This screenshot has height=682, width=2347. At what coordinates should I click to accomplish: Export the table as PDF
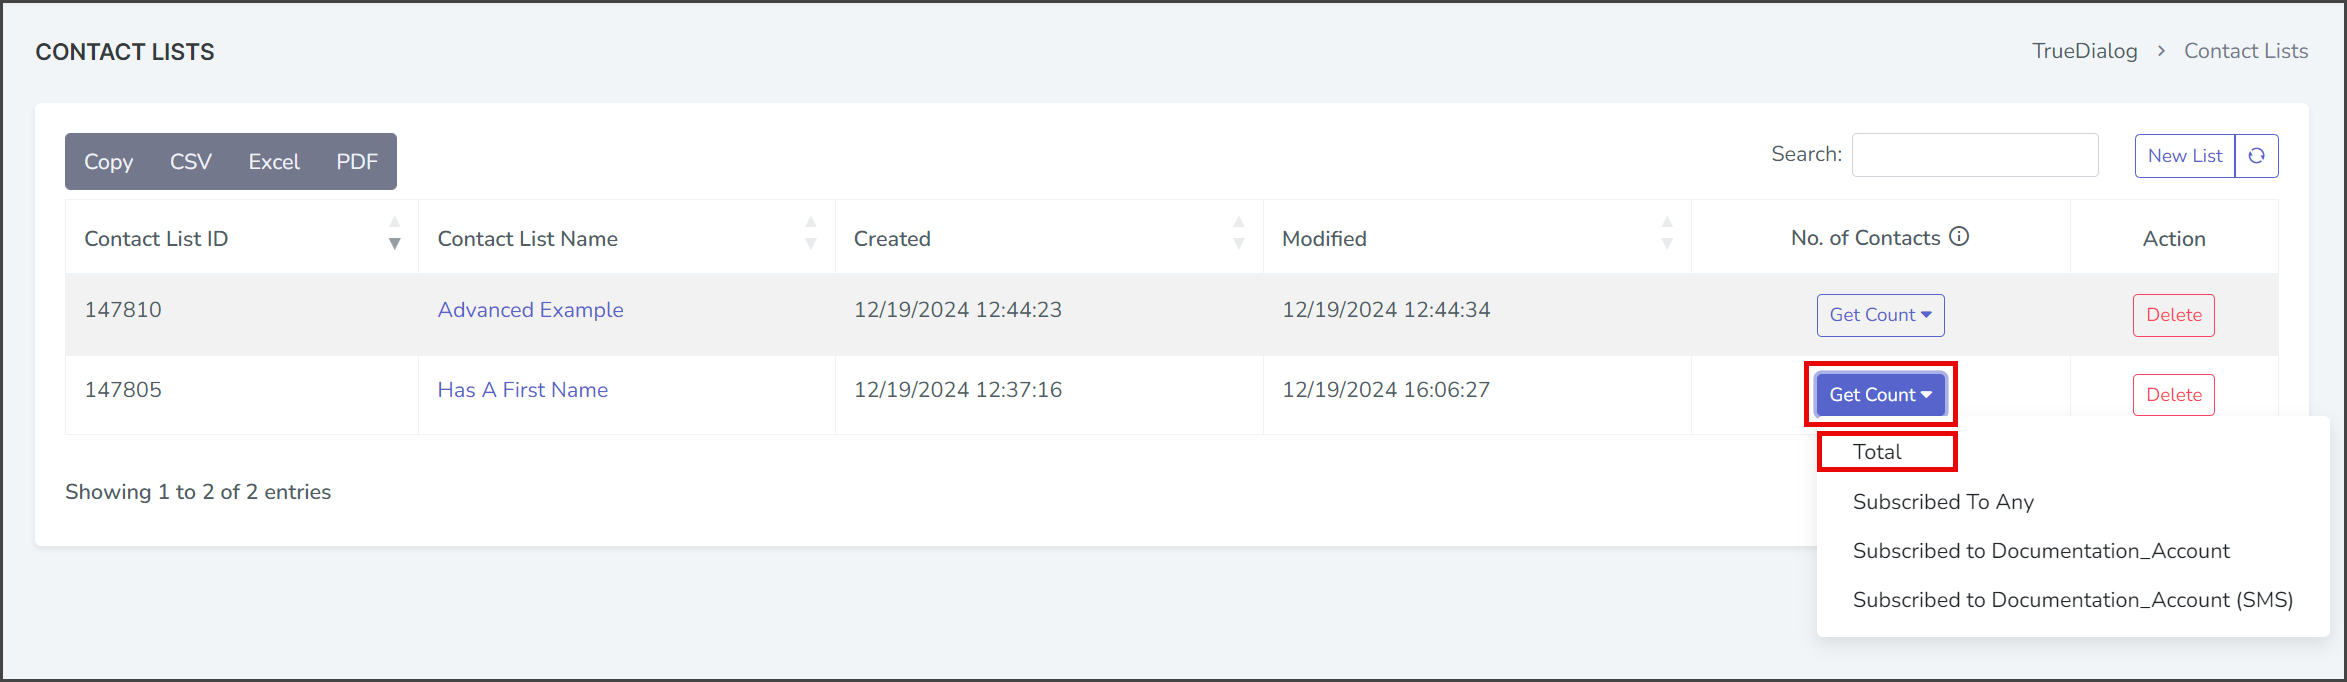point(357,162)
